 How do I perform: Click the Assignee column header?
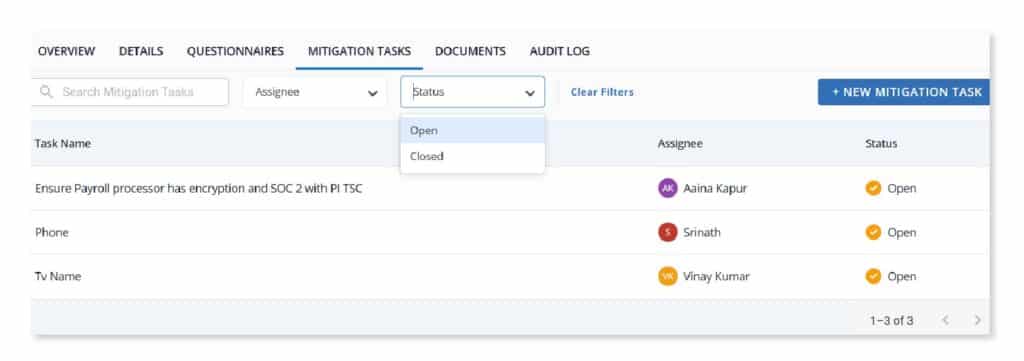680,144
